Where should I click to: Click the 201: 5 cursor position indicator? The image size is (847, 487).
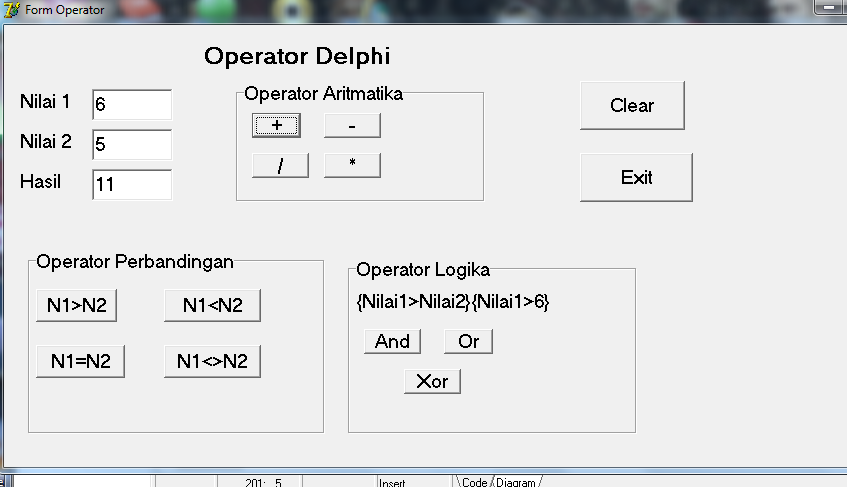(263, 482)
